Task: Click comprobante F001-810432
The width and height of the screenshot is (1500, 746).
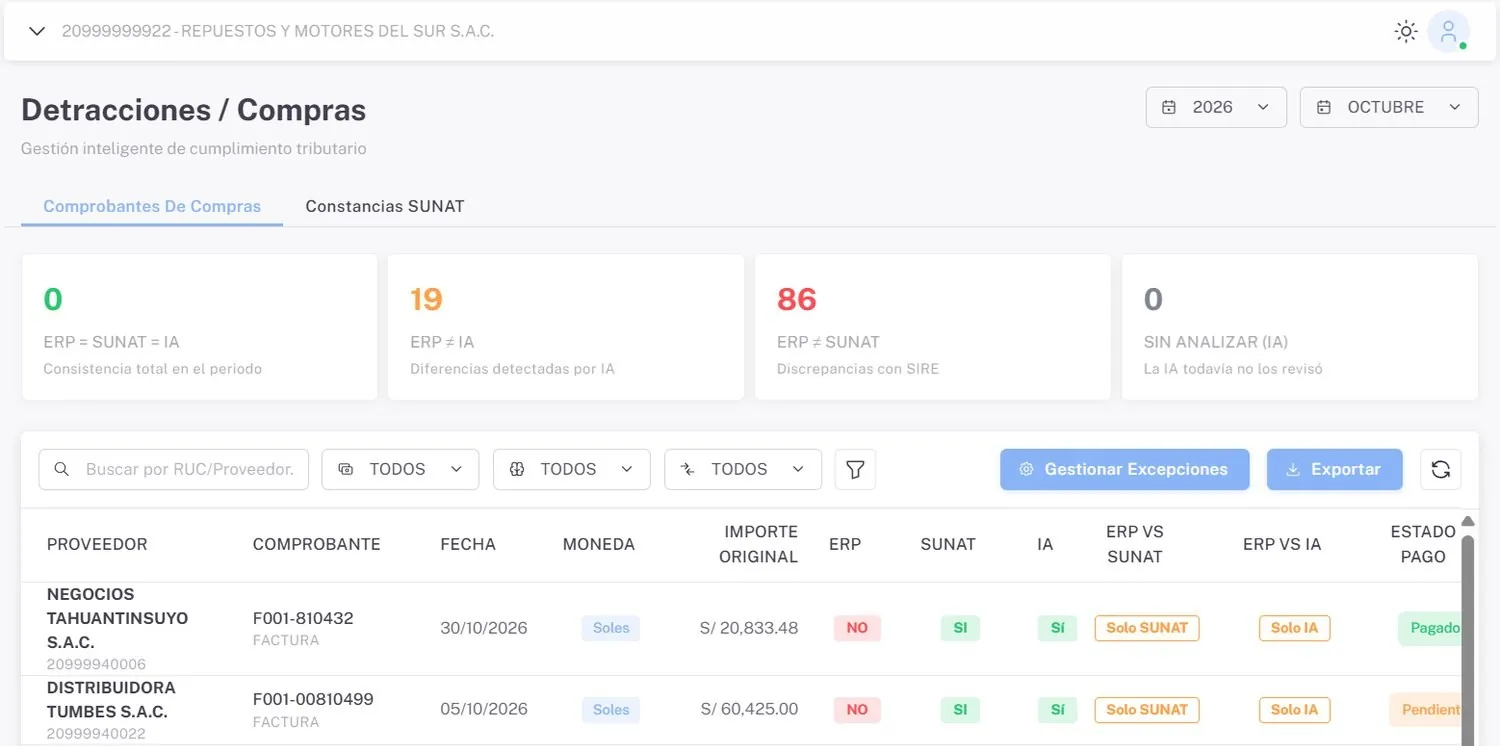Action: coord(303,618)
